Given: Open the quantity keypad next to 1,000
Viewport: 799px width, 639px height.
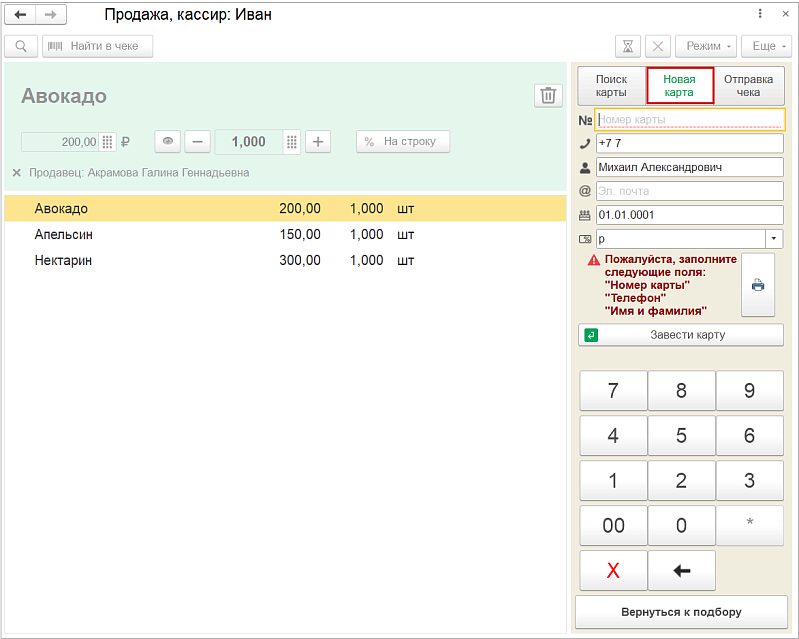Looking at the screenshot, I should (291, 142).
